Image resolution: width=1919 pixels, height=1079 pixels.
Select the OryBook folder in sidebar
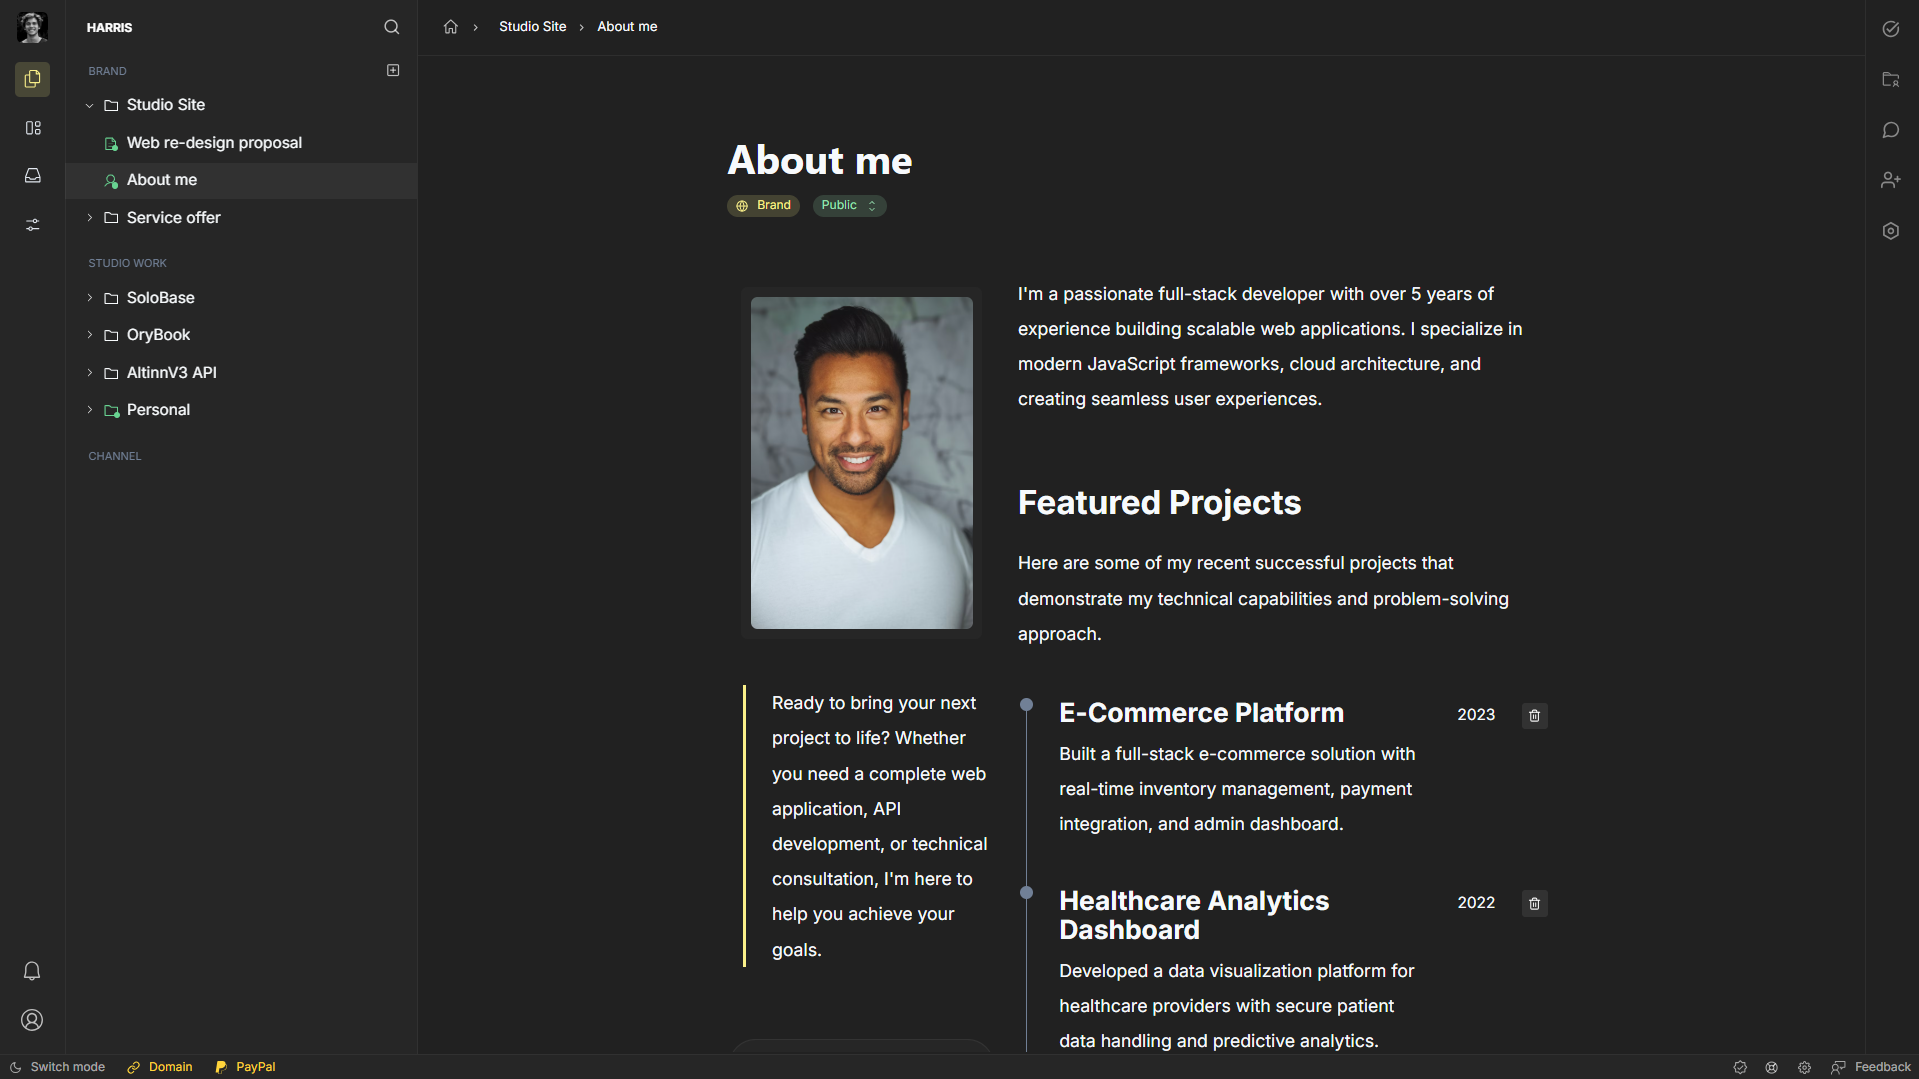pos(158,335)
